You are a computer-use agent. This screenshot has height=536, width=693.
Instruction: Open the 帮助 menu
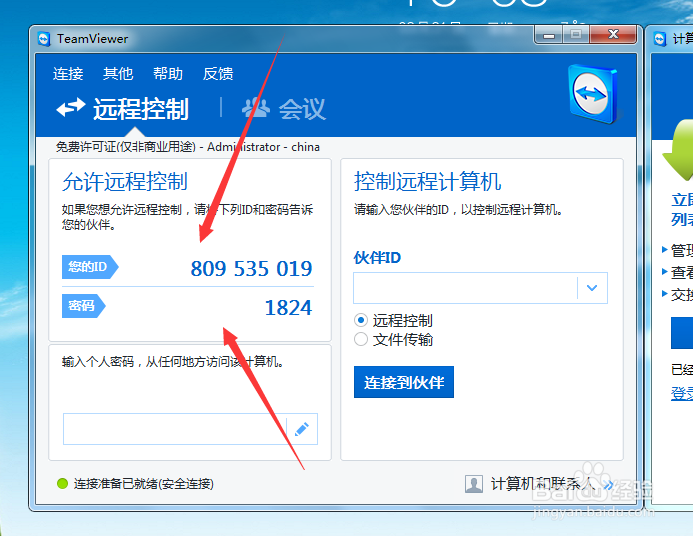(168, 73)
